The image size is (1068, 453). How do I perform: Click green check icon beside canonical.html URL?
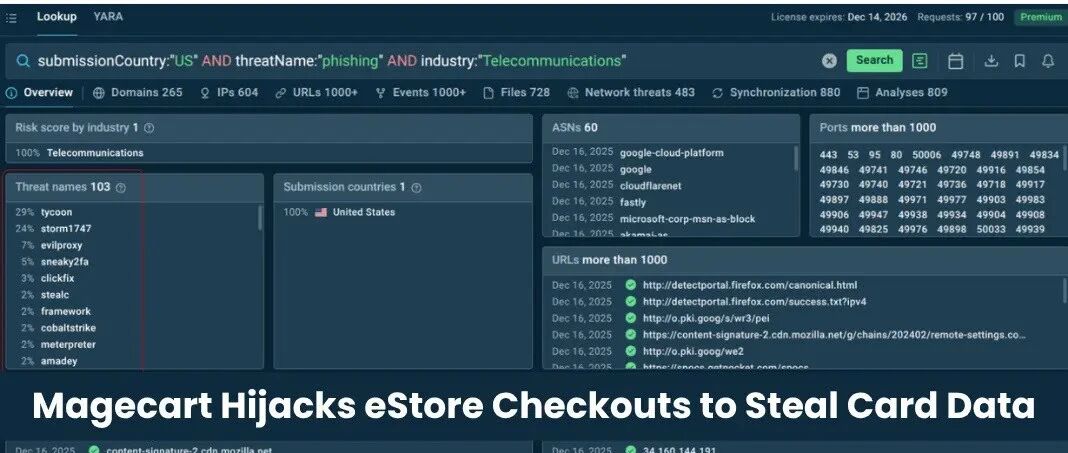[631, 285]
